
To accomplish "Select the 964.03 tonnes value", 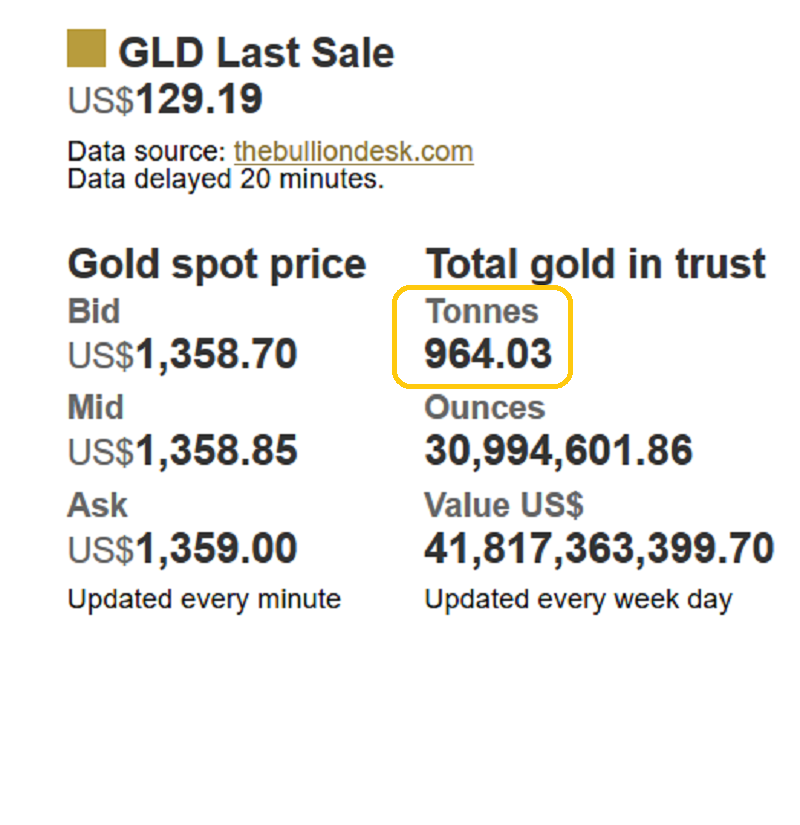I will (488, 354).
